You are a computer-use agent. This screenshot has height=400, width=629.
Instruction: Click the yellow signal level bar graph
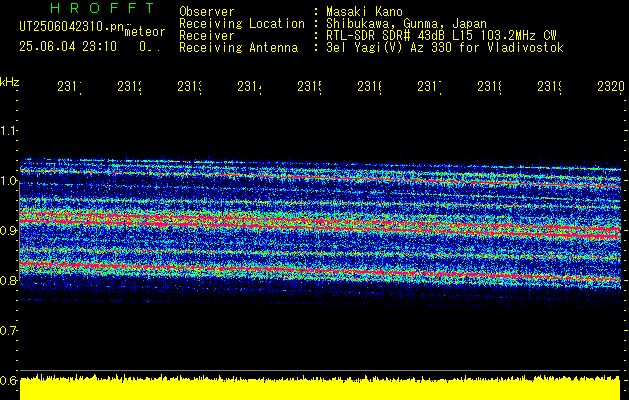click(320, 387)
